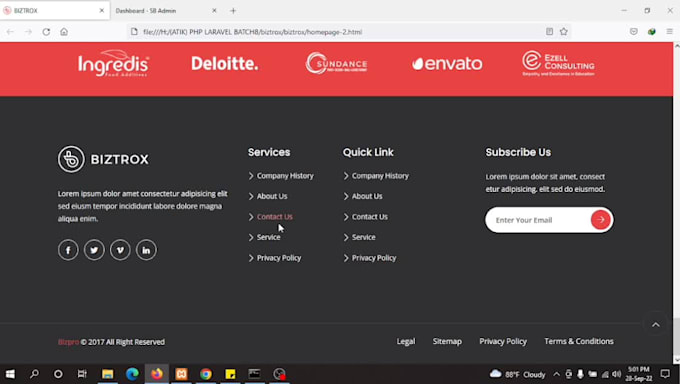Open Cortana from the taskbar
Screen dimensions: 680x384
tap(58, 374)
